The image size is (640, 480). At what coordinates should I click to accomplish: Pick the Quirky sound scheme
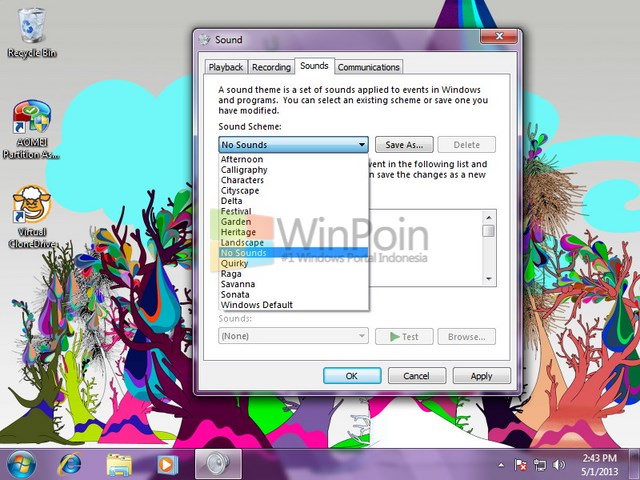click(x=293, y=263)
